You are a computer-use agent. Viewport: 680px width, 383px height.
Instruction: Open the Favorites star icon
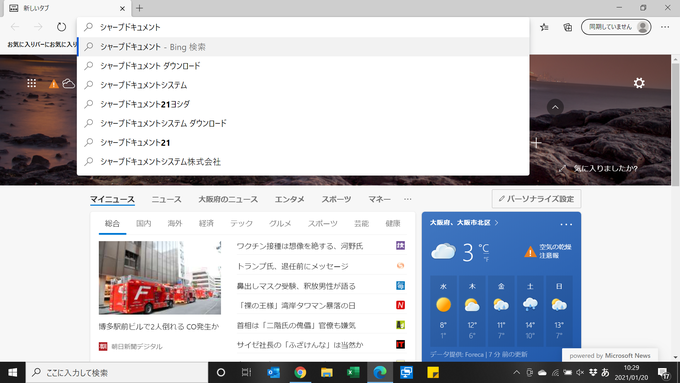pos(544,27)
